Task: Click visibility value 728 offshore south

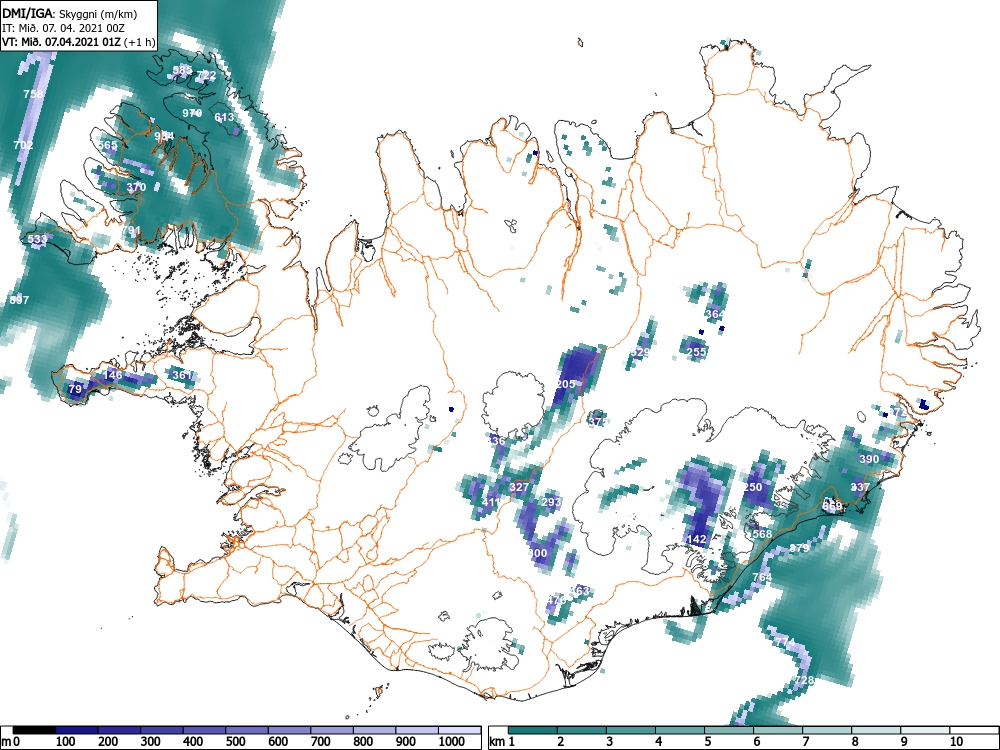Action: (x=804, y=680)
